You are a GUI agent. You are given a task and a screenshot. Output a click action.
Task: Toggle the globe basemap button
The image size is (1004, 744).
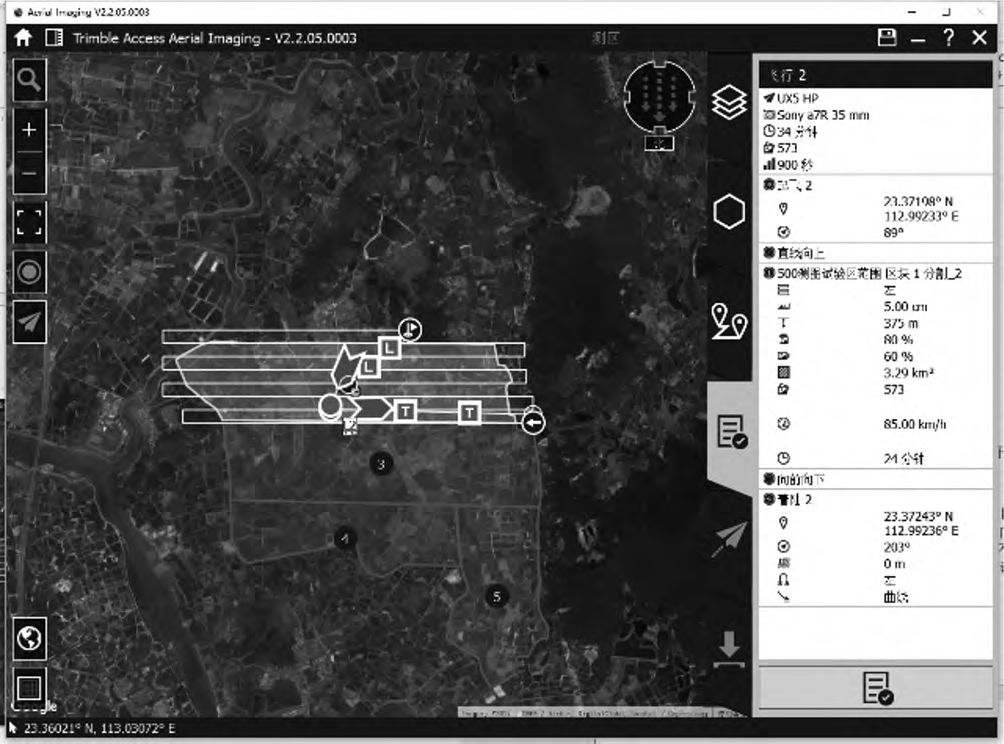[x=29, y=638]
